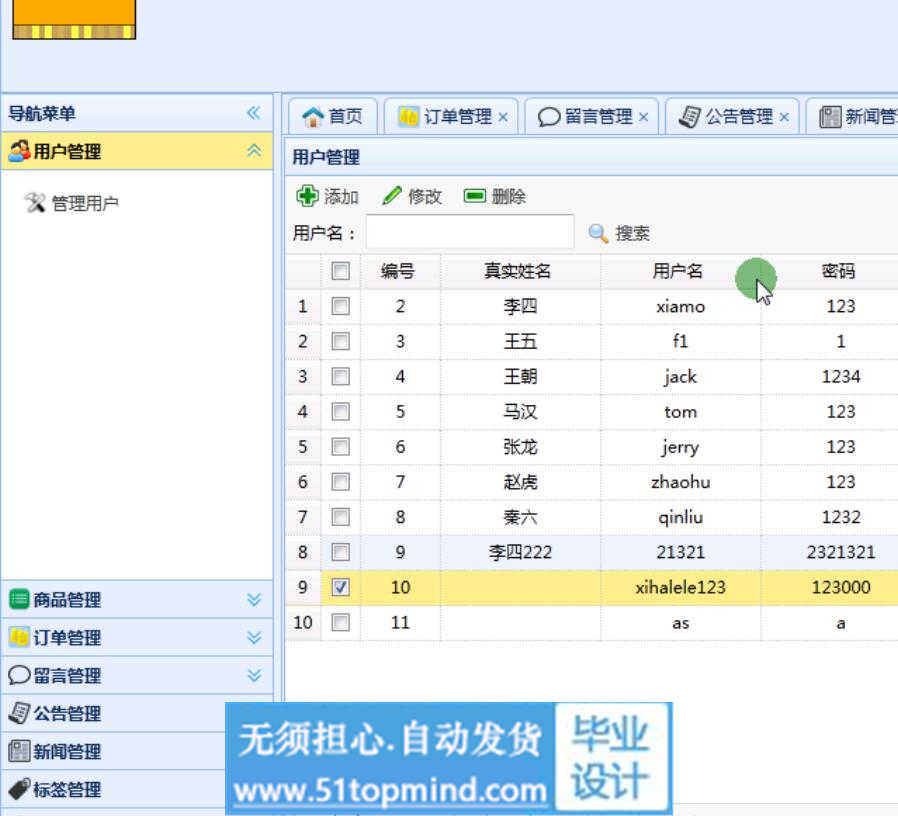Collapse the 导航菜单 navigation sidebar
898x816 pixels.
pos(254,113)
